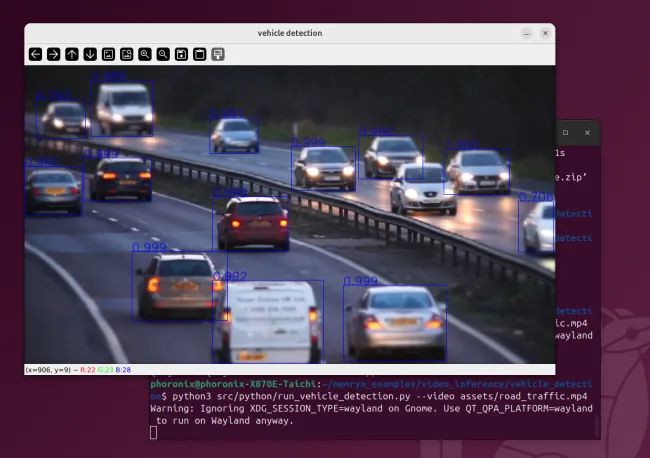Click the "0.992" confidence label above the white van
The image size is (650, 458).
(x=230, y=276)
